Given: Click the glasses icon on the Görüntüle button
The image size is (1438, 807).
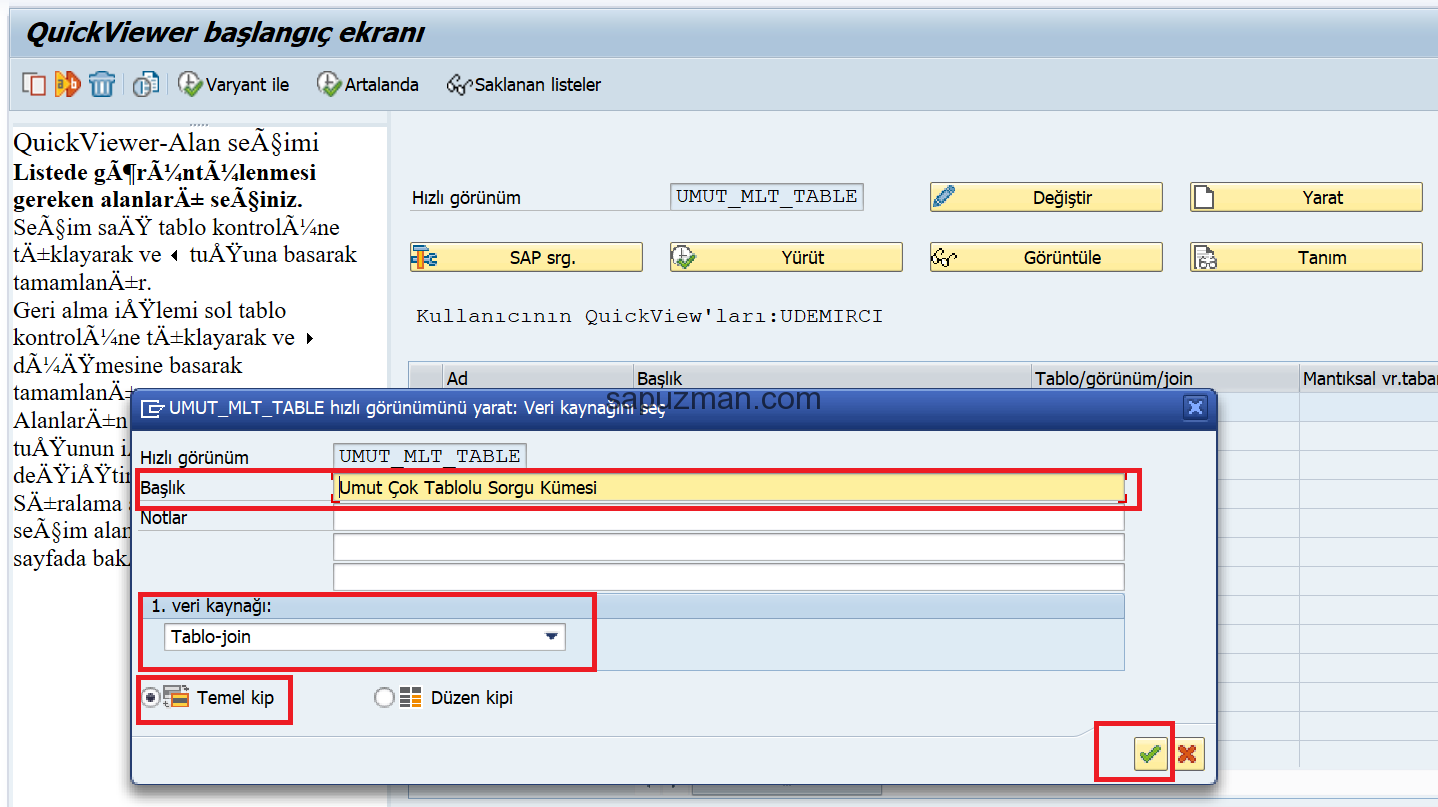Looking at the screenshot, I should click(944, 257).
